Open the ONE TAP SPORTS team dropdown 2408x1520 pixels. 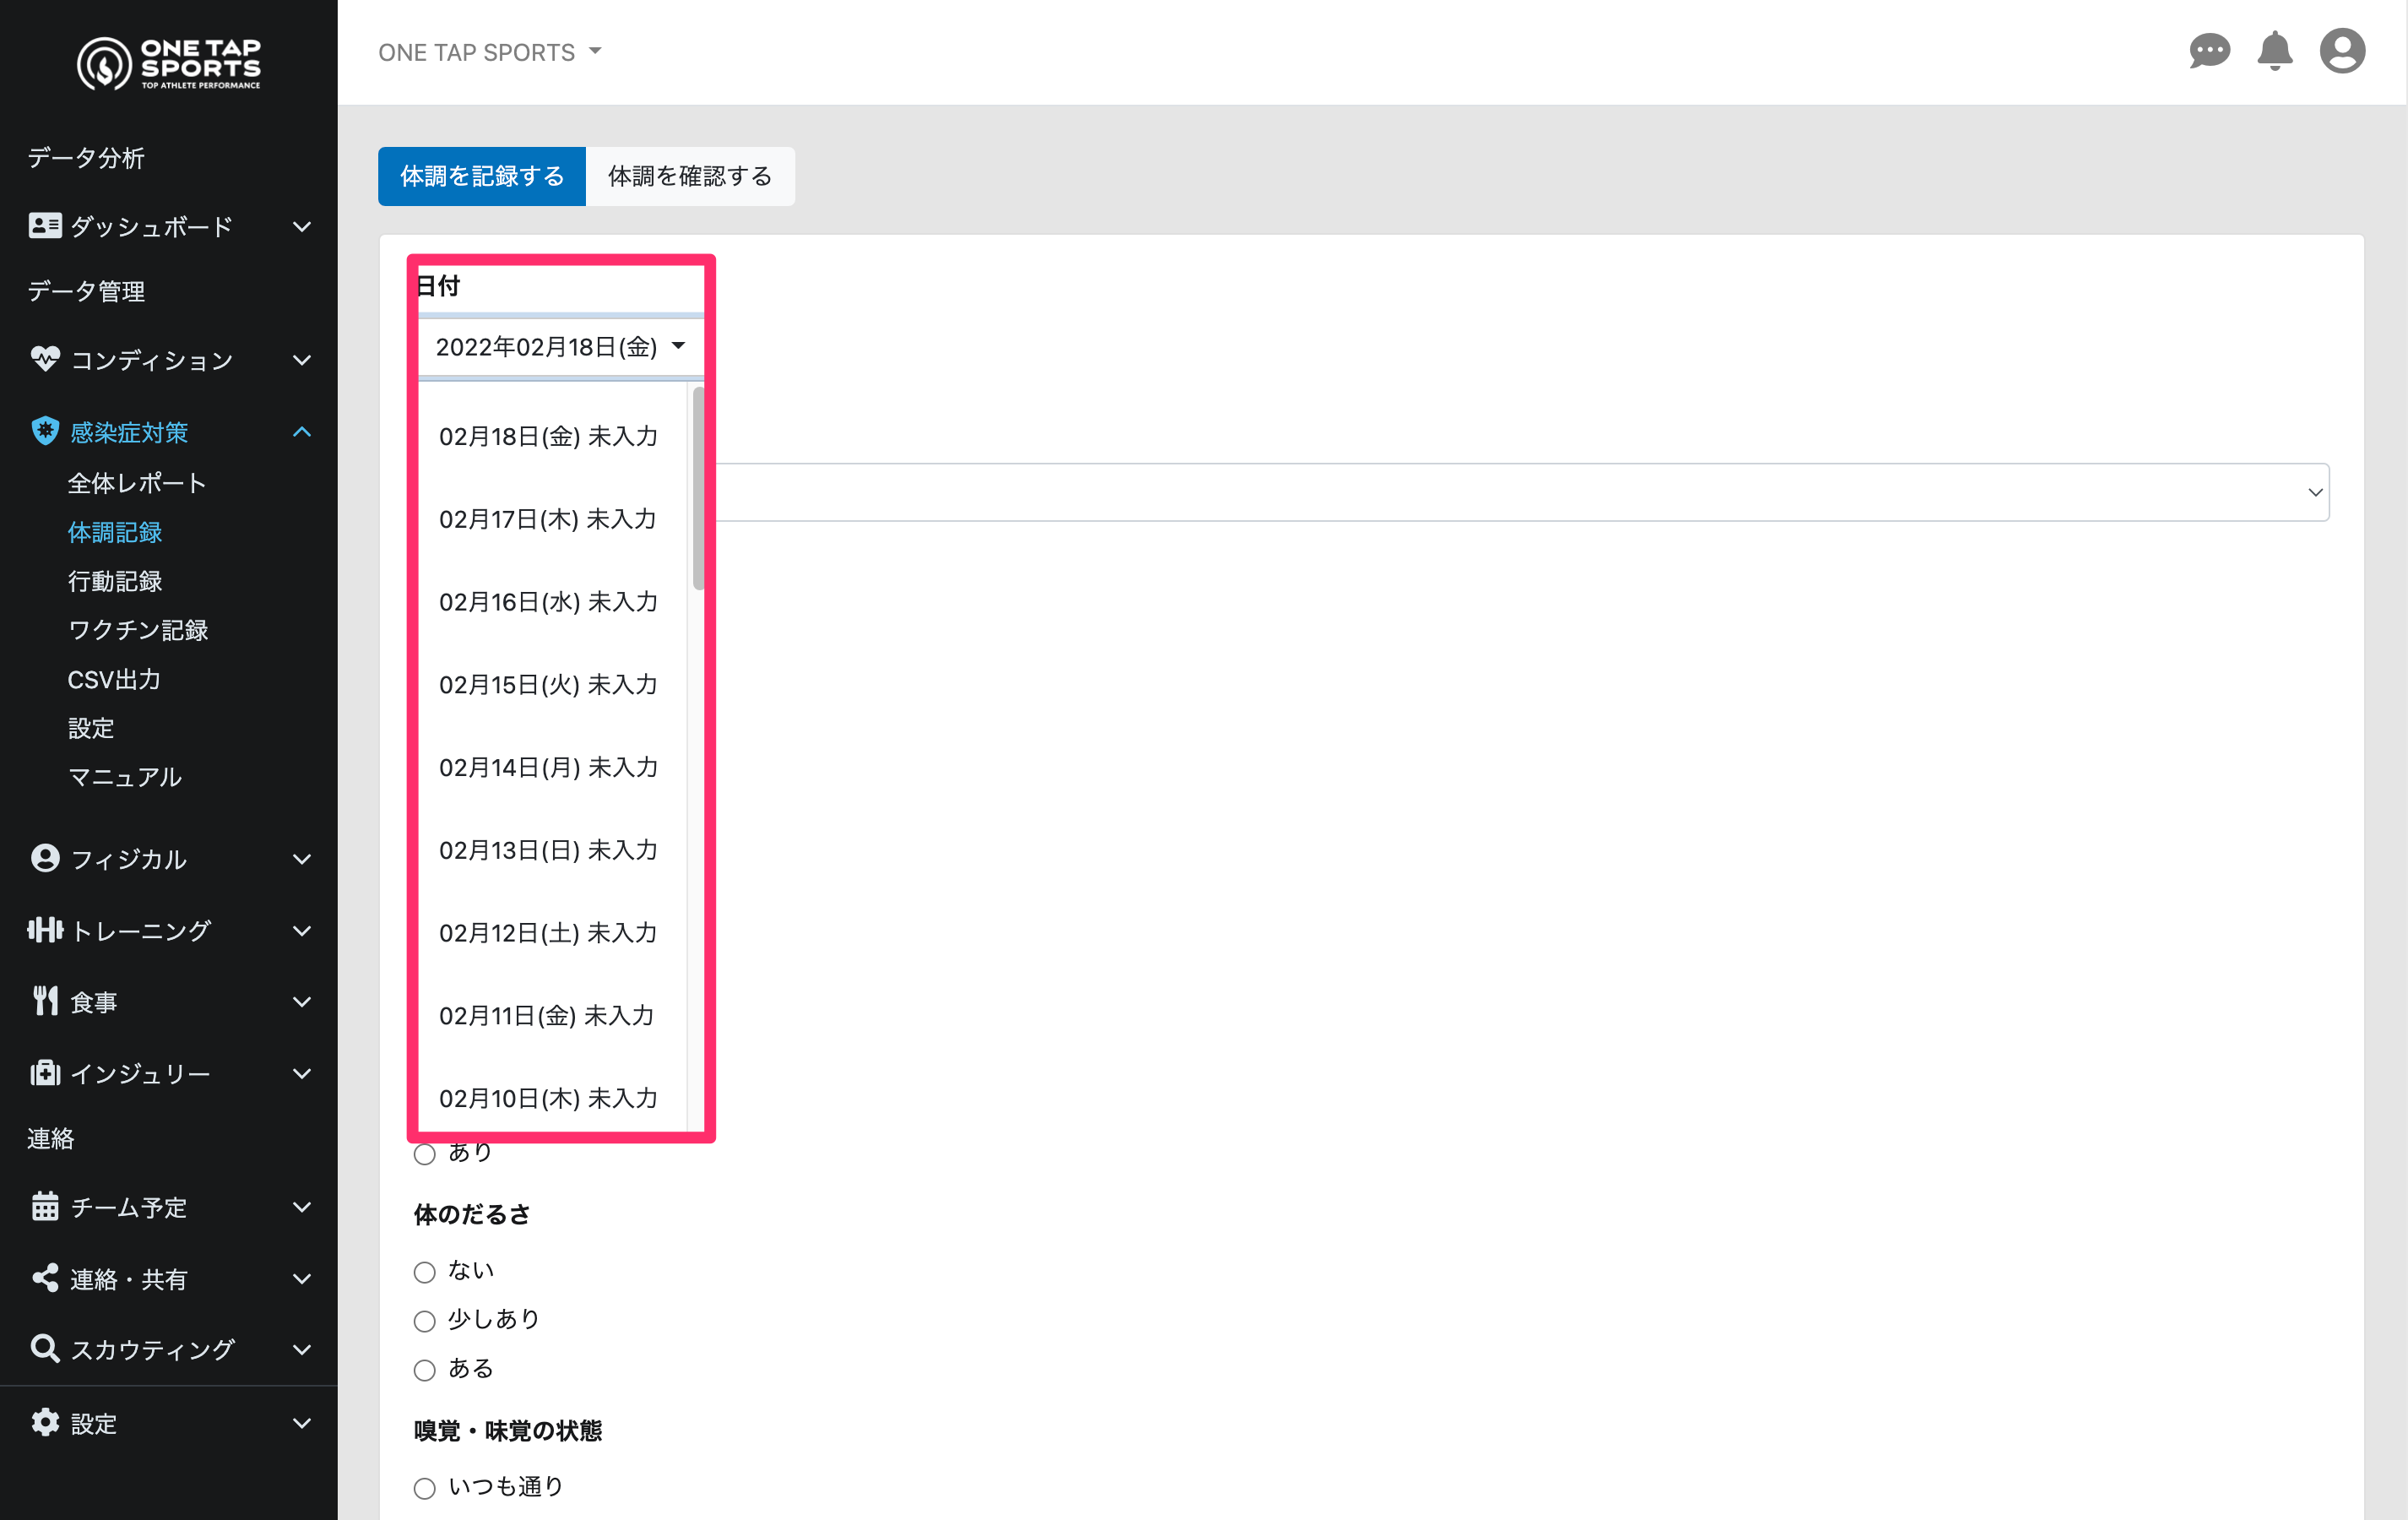tap(490, 52)
